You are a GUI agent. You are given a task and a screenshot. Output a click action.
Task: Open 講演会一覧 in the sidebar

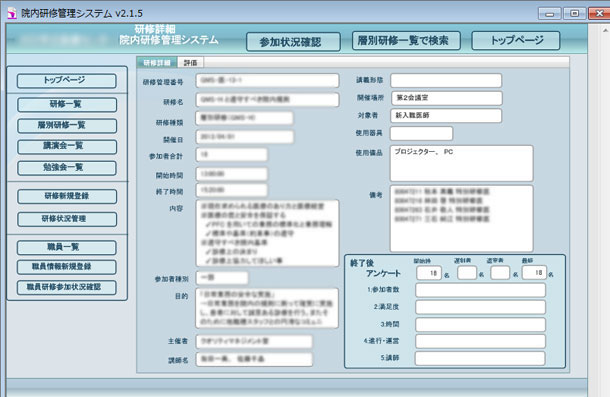click(x=67, y=147)
